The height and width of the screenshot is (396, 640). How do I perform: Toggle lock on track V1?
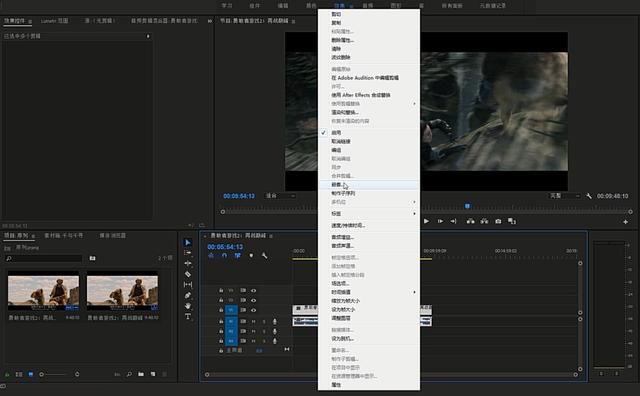click(221, 310)
